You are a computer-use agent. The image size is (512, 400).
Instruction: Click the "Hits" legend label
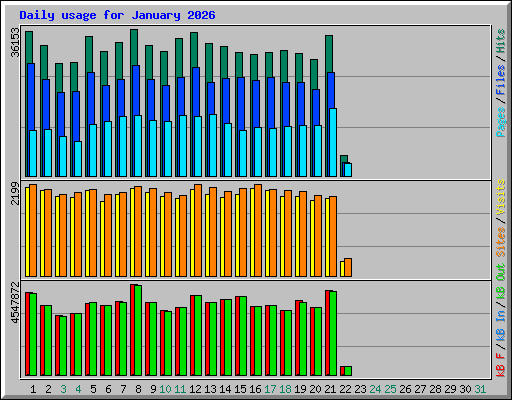click(501, 41)
